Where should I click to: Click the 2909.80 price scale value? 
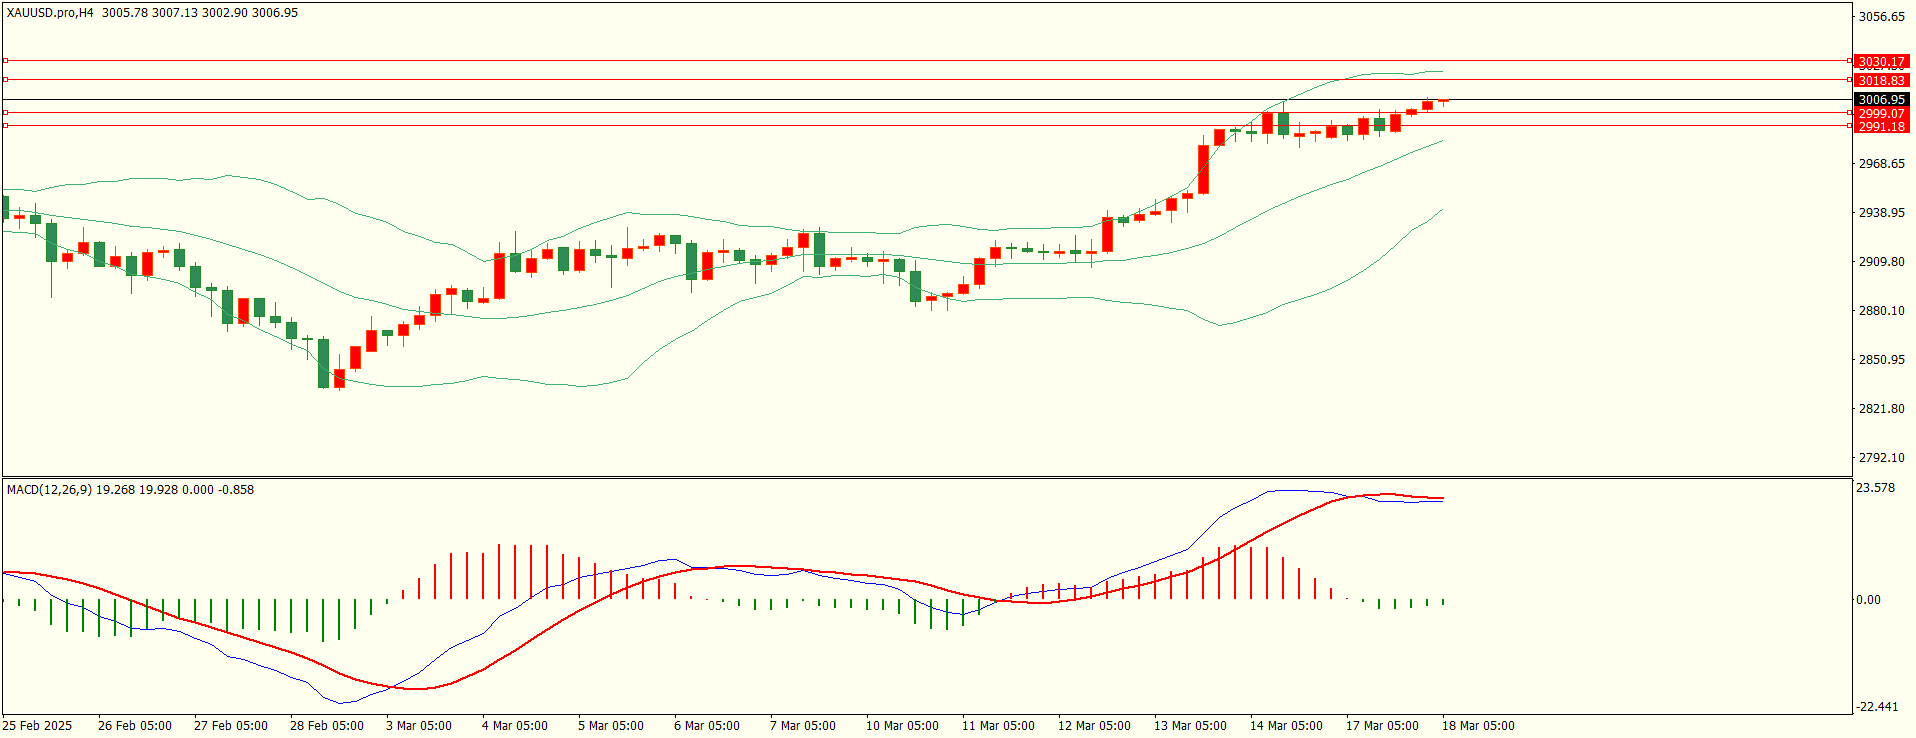(x=1881, y=262)
